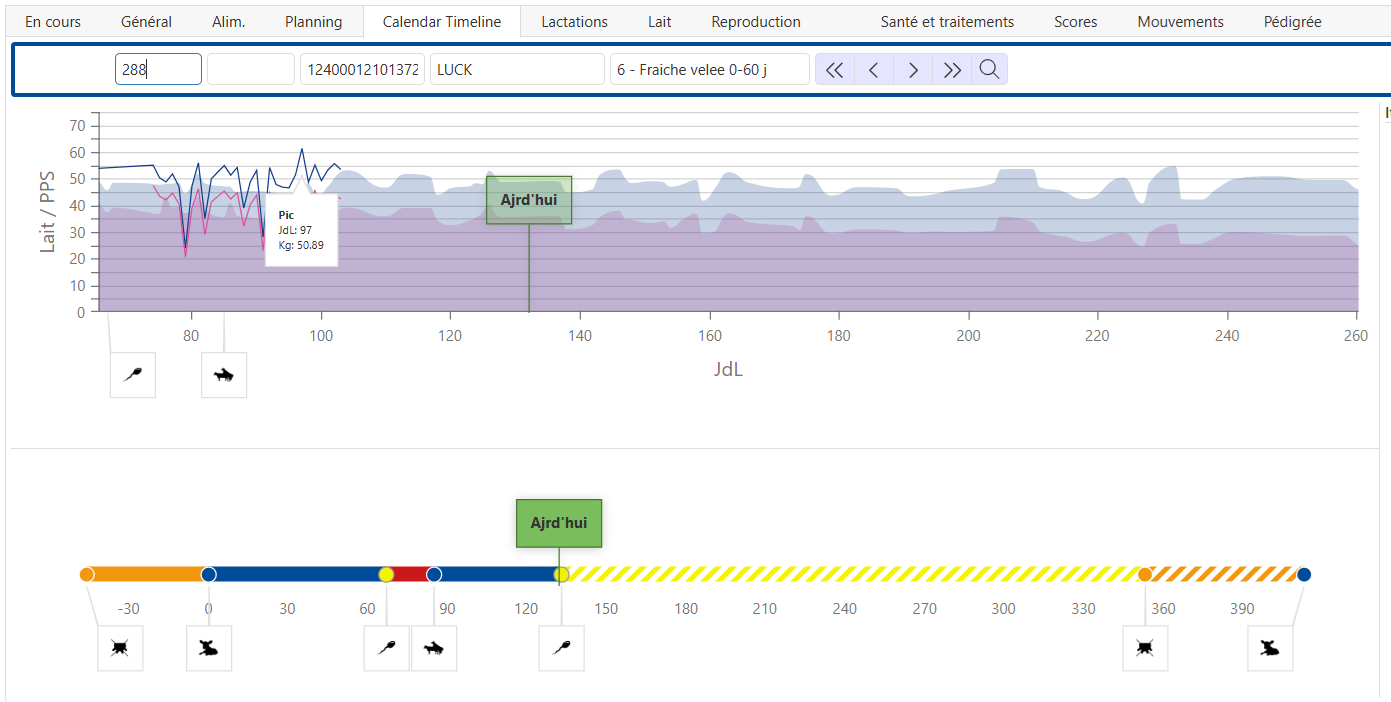Open the Général tab
1391x702 pixels.
tap(146, 21)
